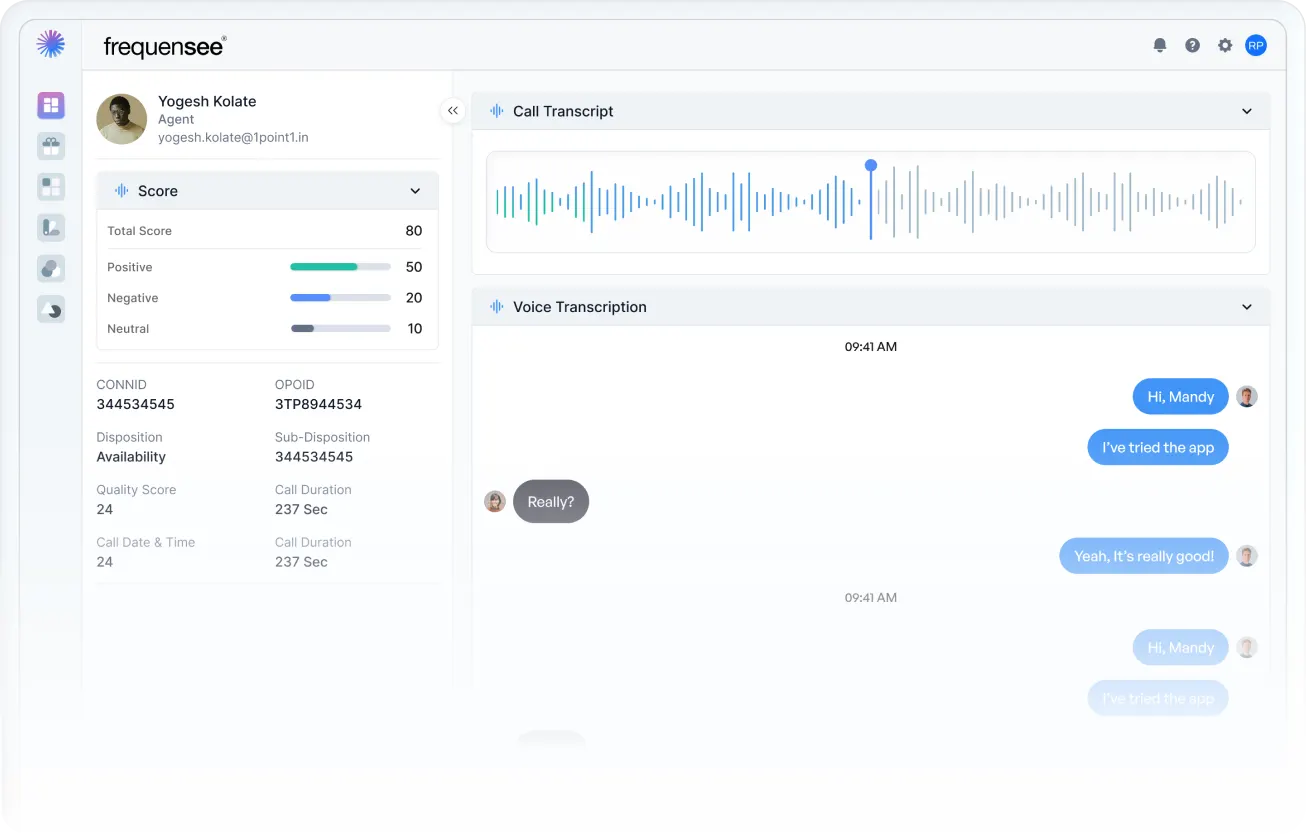Click the agent name Yogesh Kolate
The width and height of the screenshot is (1306, 835).
pos(207,101)
